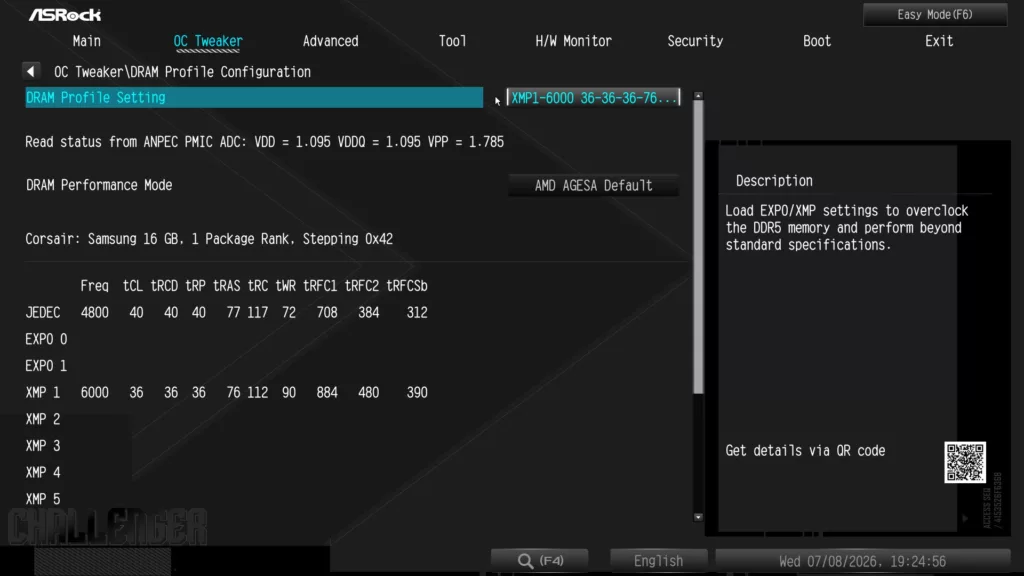The image size is (1024, 576).
Task: Switch to the Advanced tab
Action: [x=330, y=41]
